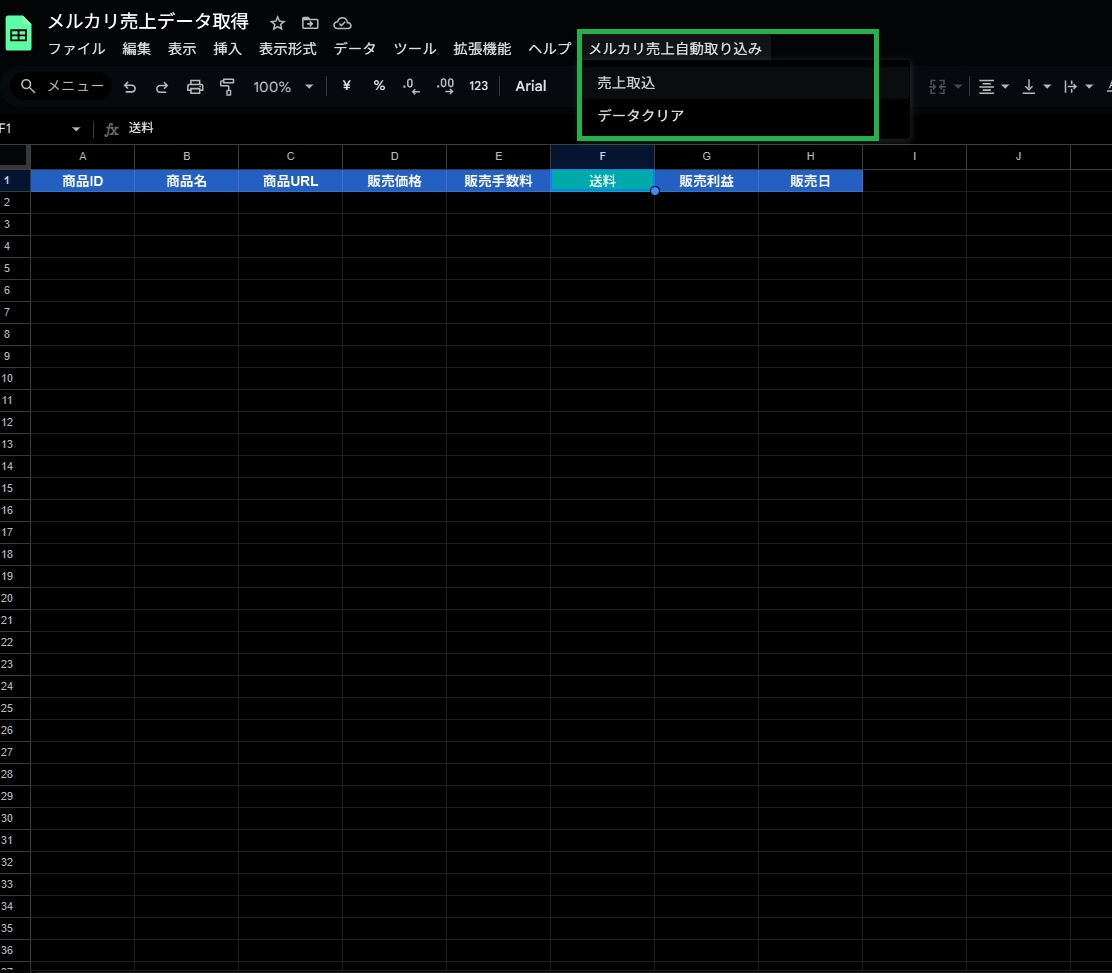Image resolution: width=1112 pixels, height=973 pixels.
Task: Decrease decimal places
Action: [411, 87]
